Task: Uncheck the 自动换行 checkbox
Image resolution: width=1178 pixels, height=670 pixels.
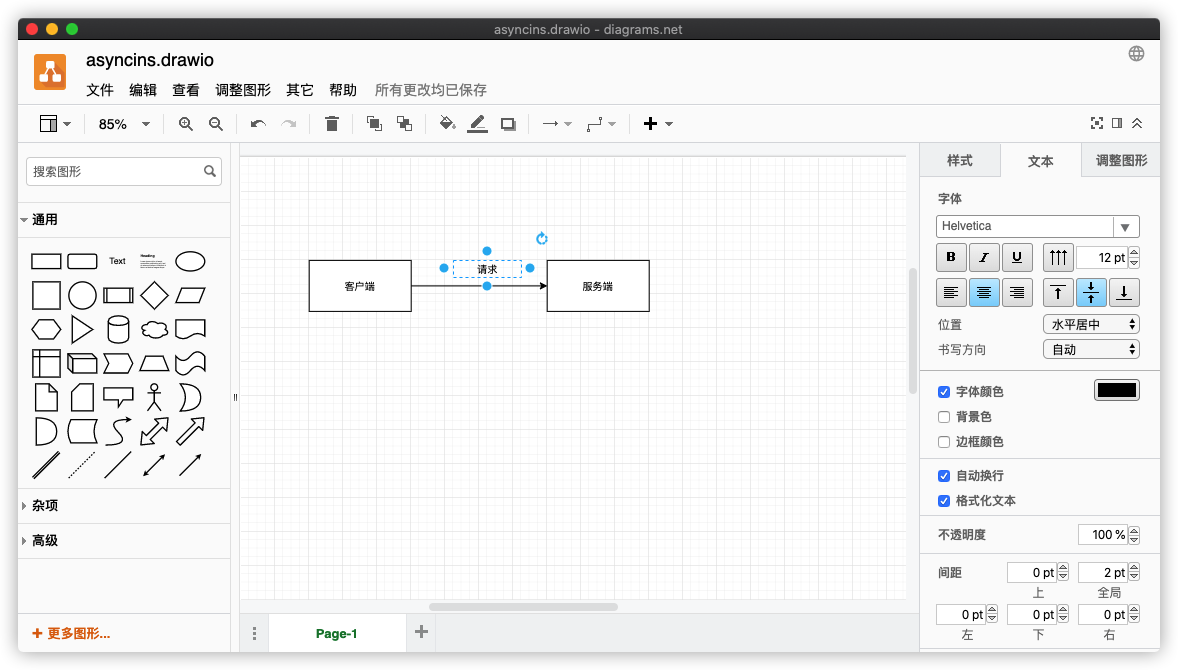Action: 944,476
